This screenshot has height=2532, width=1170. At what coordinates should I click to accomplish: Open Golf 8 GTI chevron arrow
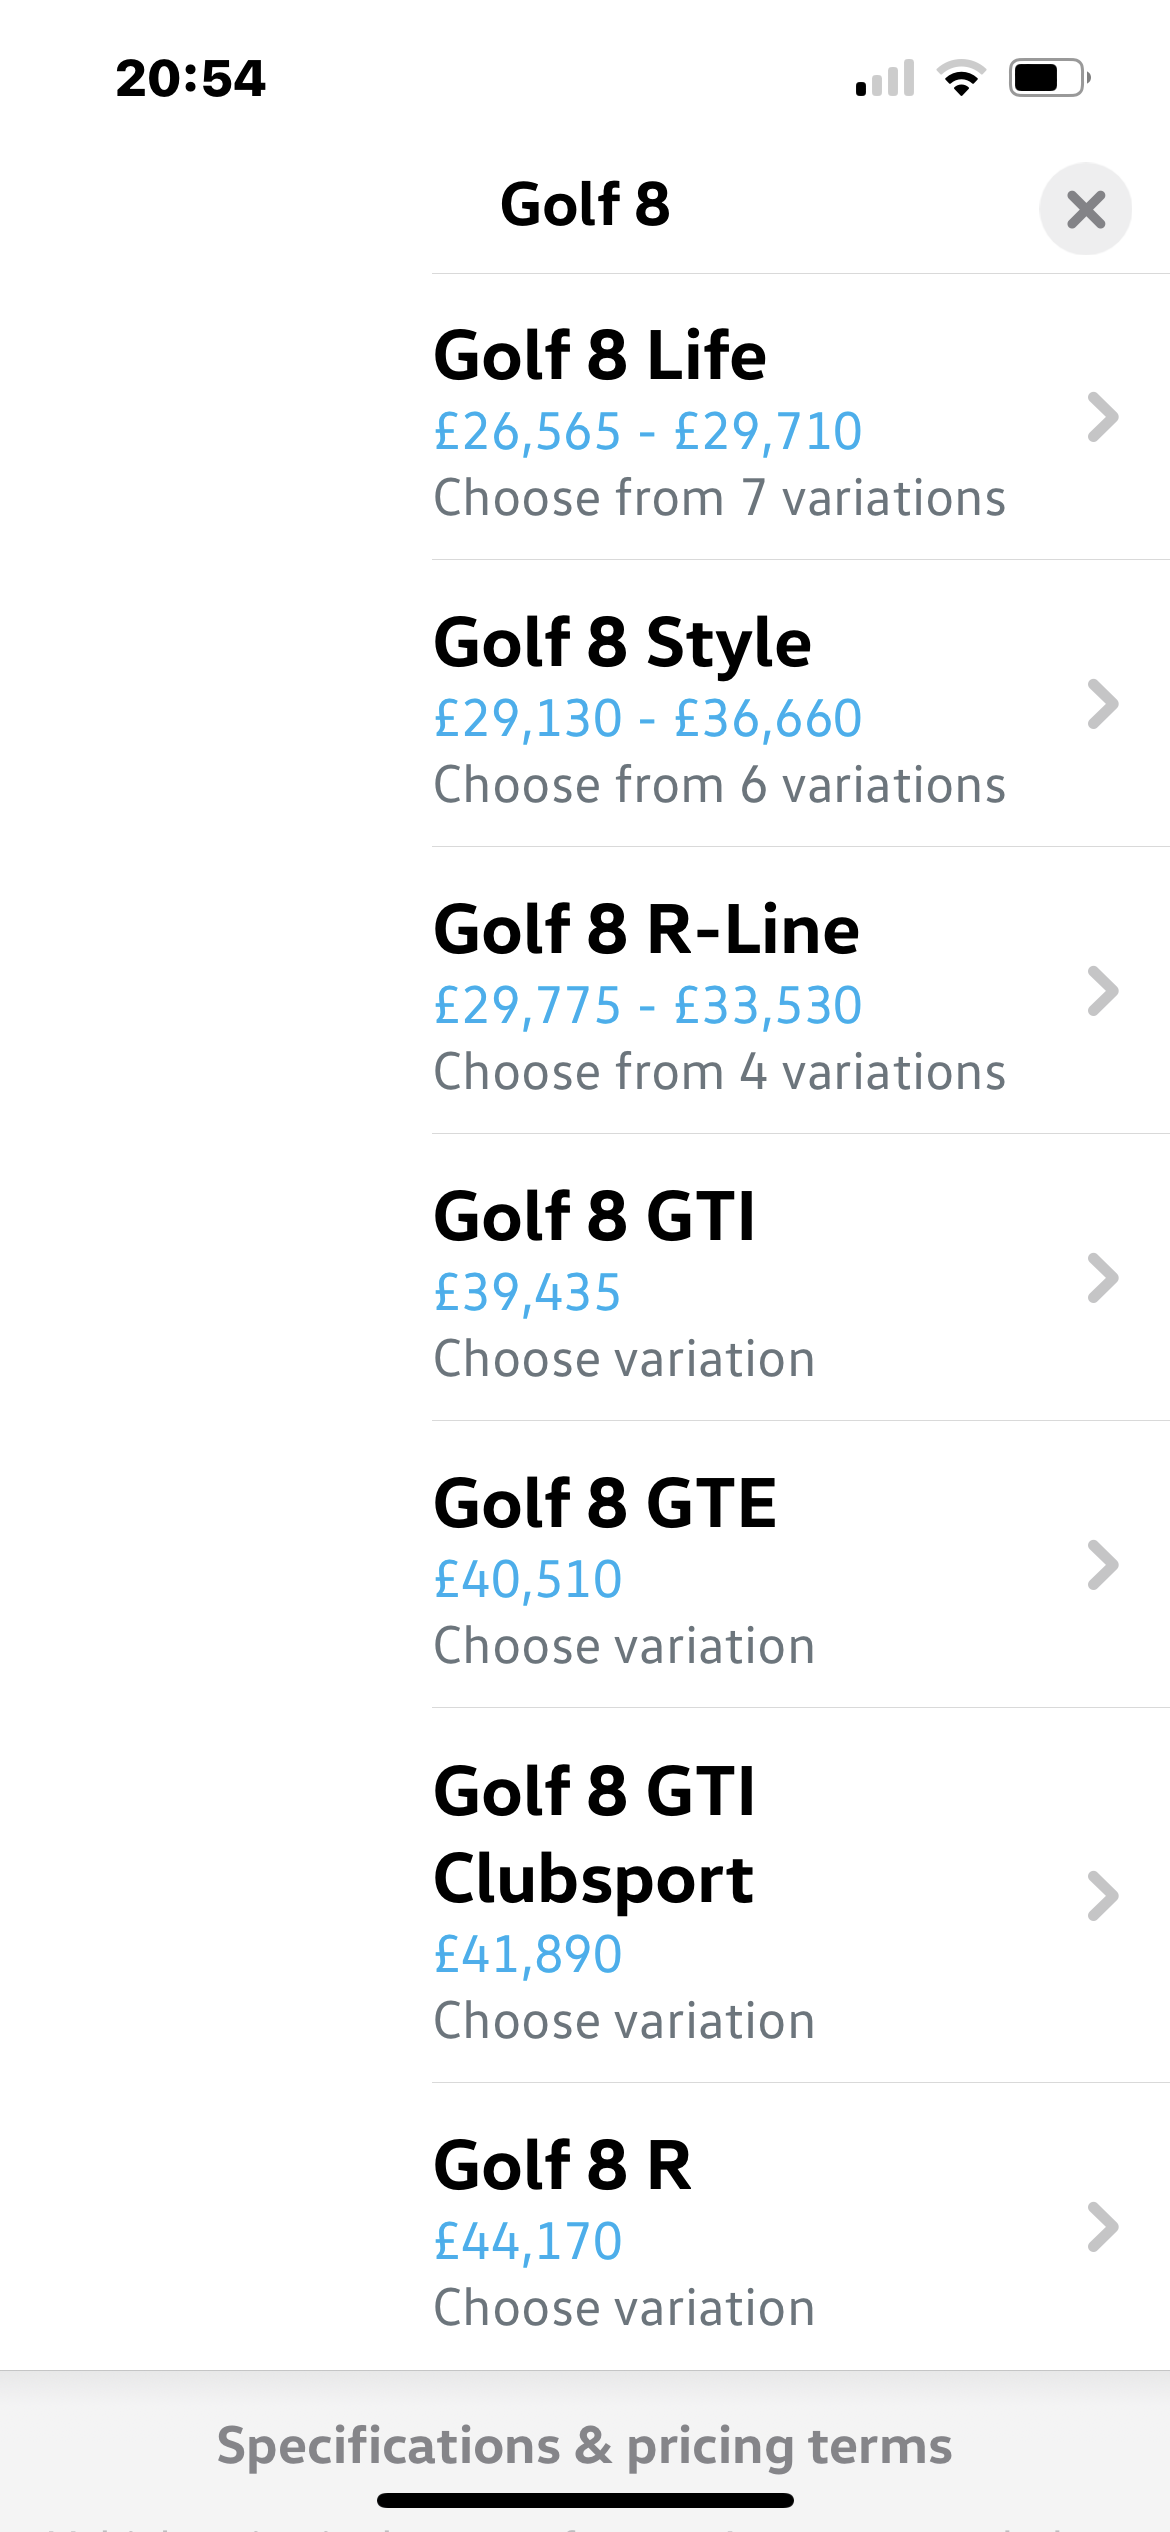(x=1102, y=1278)
